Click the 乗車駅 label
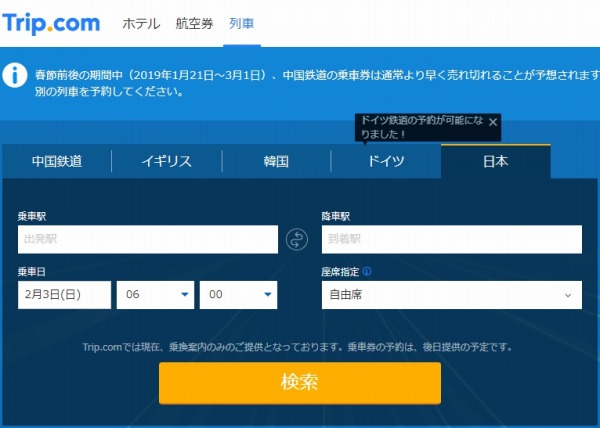 pos(32,216)
